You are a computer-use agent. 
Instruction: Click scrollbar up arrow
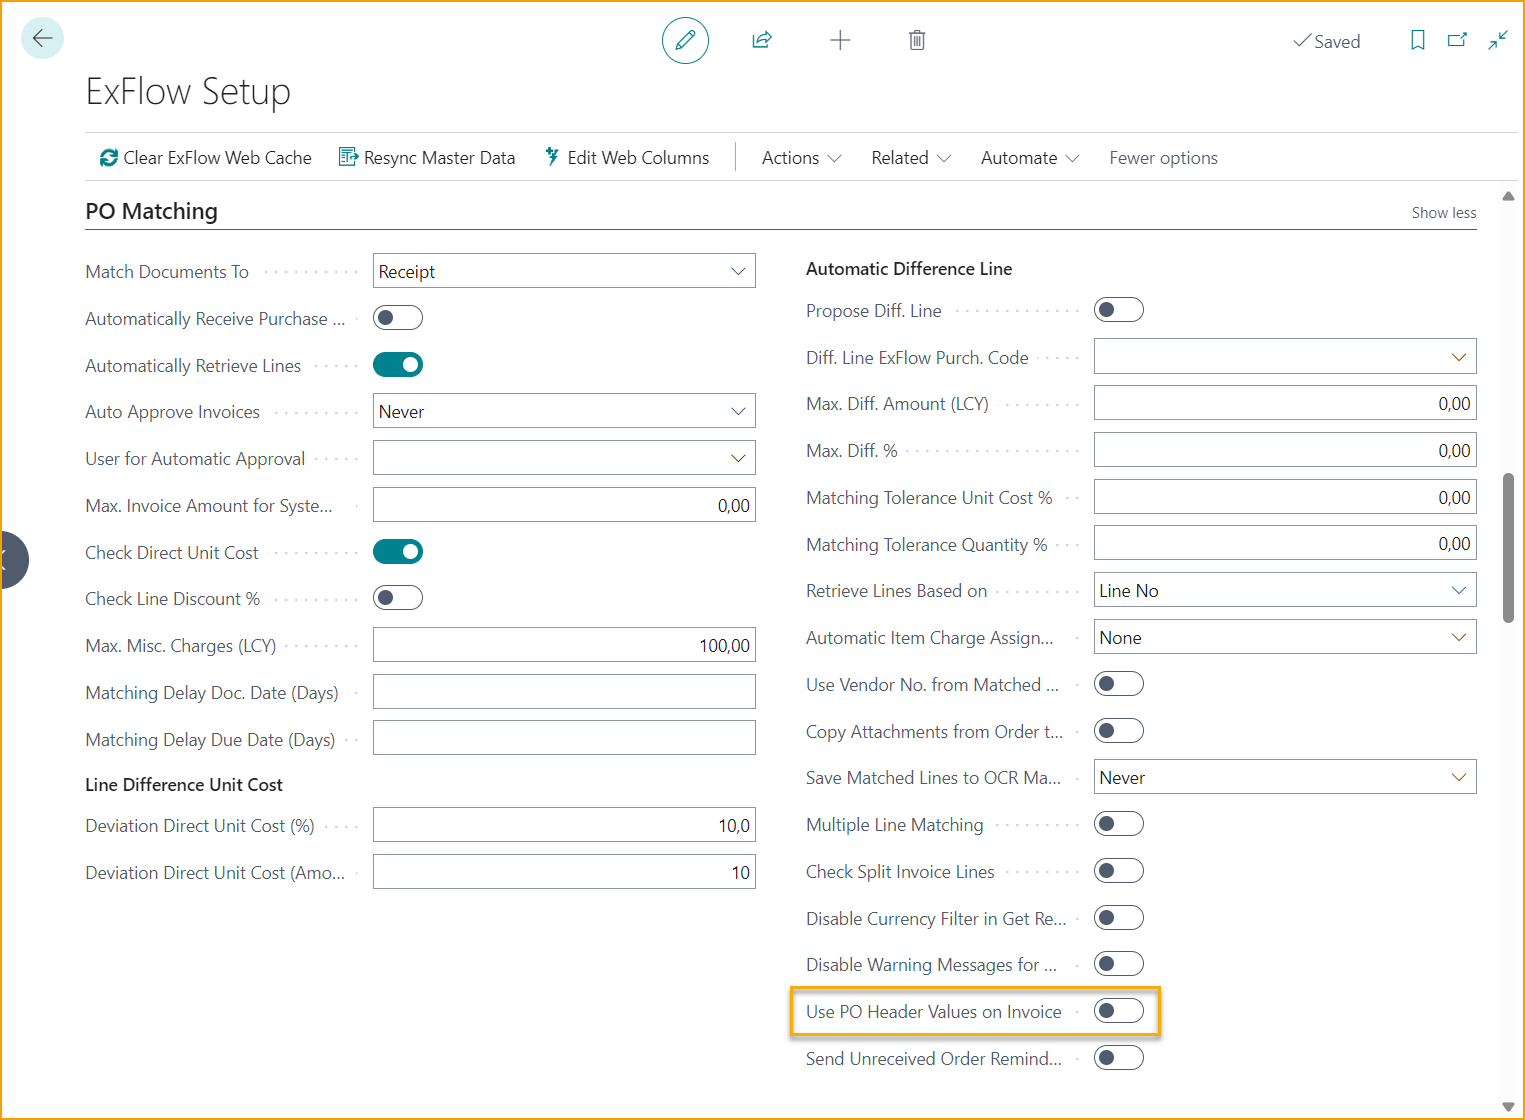tap(1508, 196)
